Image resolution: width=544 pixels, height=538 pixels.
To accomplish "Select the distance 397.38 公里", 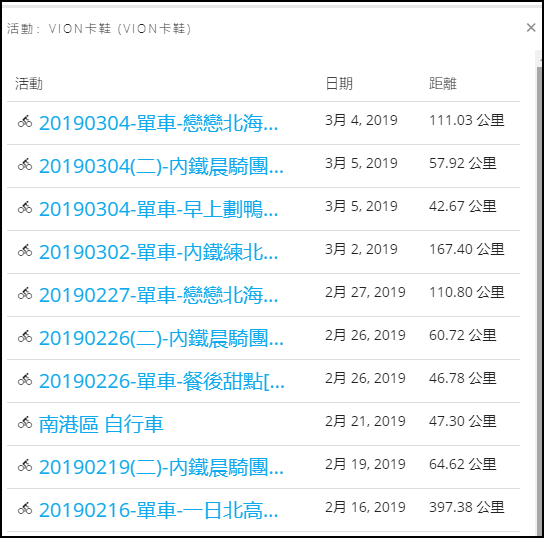I will [467, 507].
